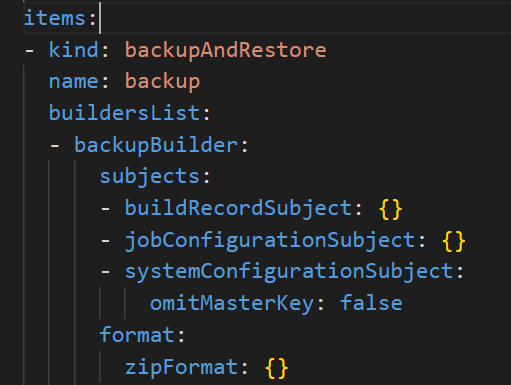Image resolution: width=511 pixels, height=385 pixels.
Task: Click the false value of omitMasterKey
Action: pos(371,303)
